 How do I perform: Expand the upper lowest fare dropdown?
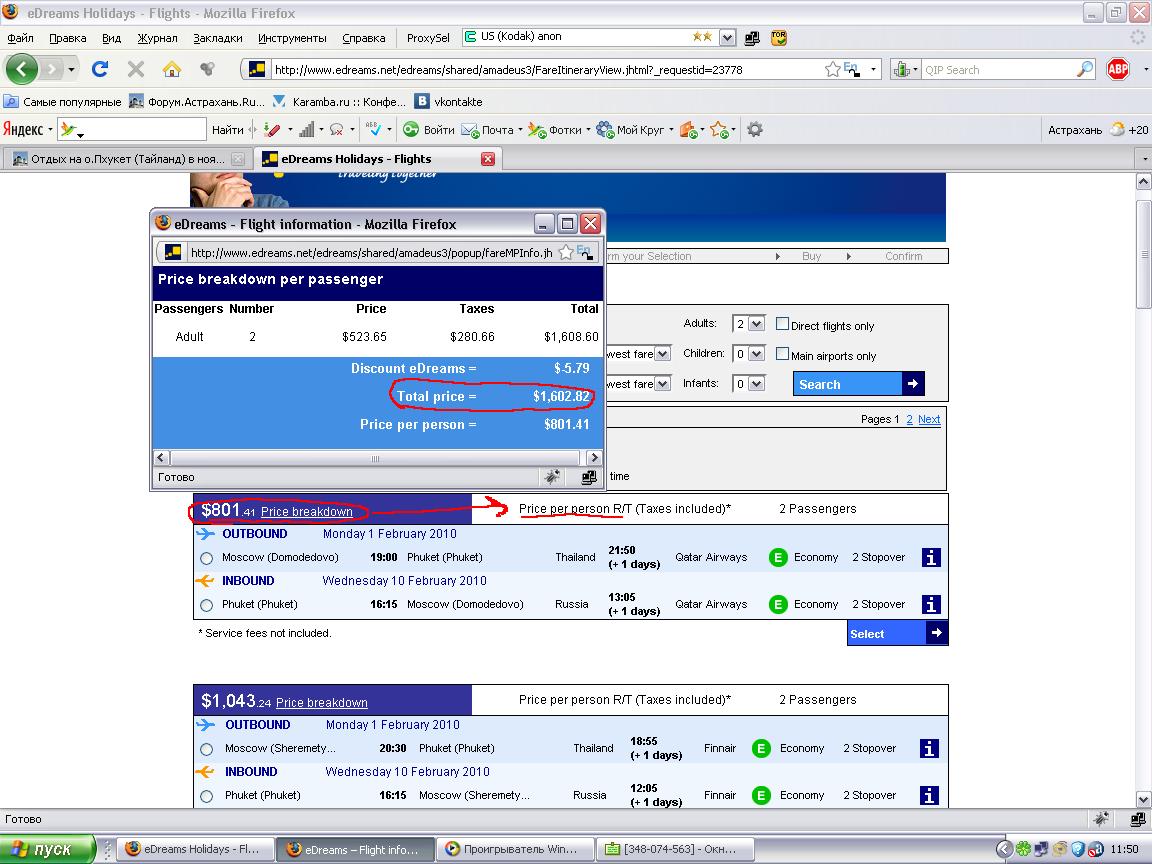coord(663,354)
